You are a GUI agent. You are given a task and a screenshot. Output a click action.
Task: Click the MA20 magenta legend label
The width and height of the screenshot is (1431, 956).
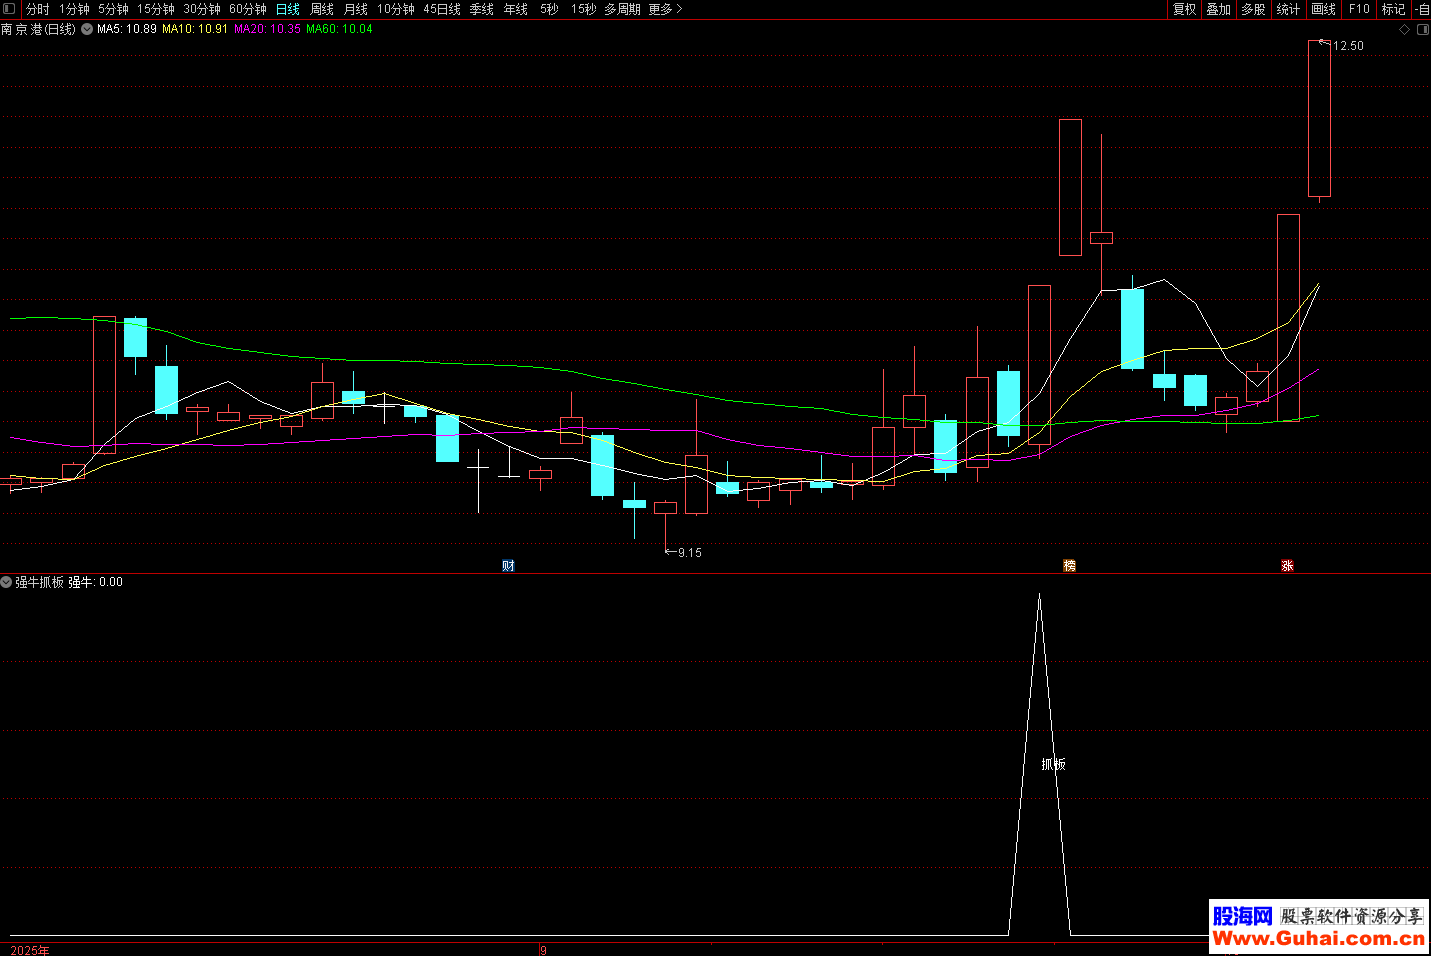click(x=267, y=29)
